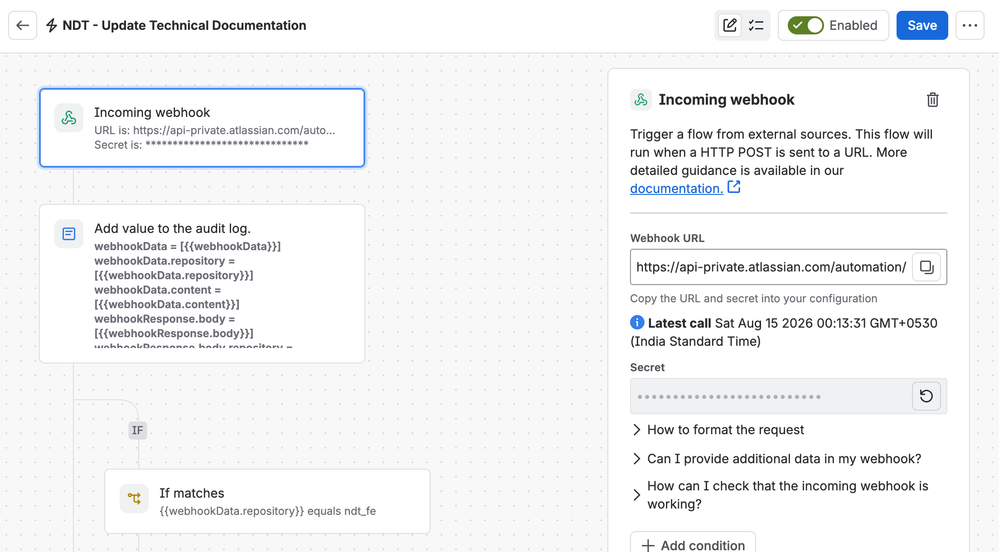Click into the masked Secret field
The image size is (999, 552).
coord(771,396)
